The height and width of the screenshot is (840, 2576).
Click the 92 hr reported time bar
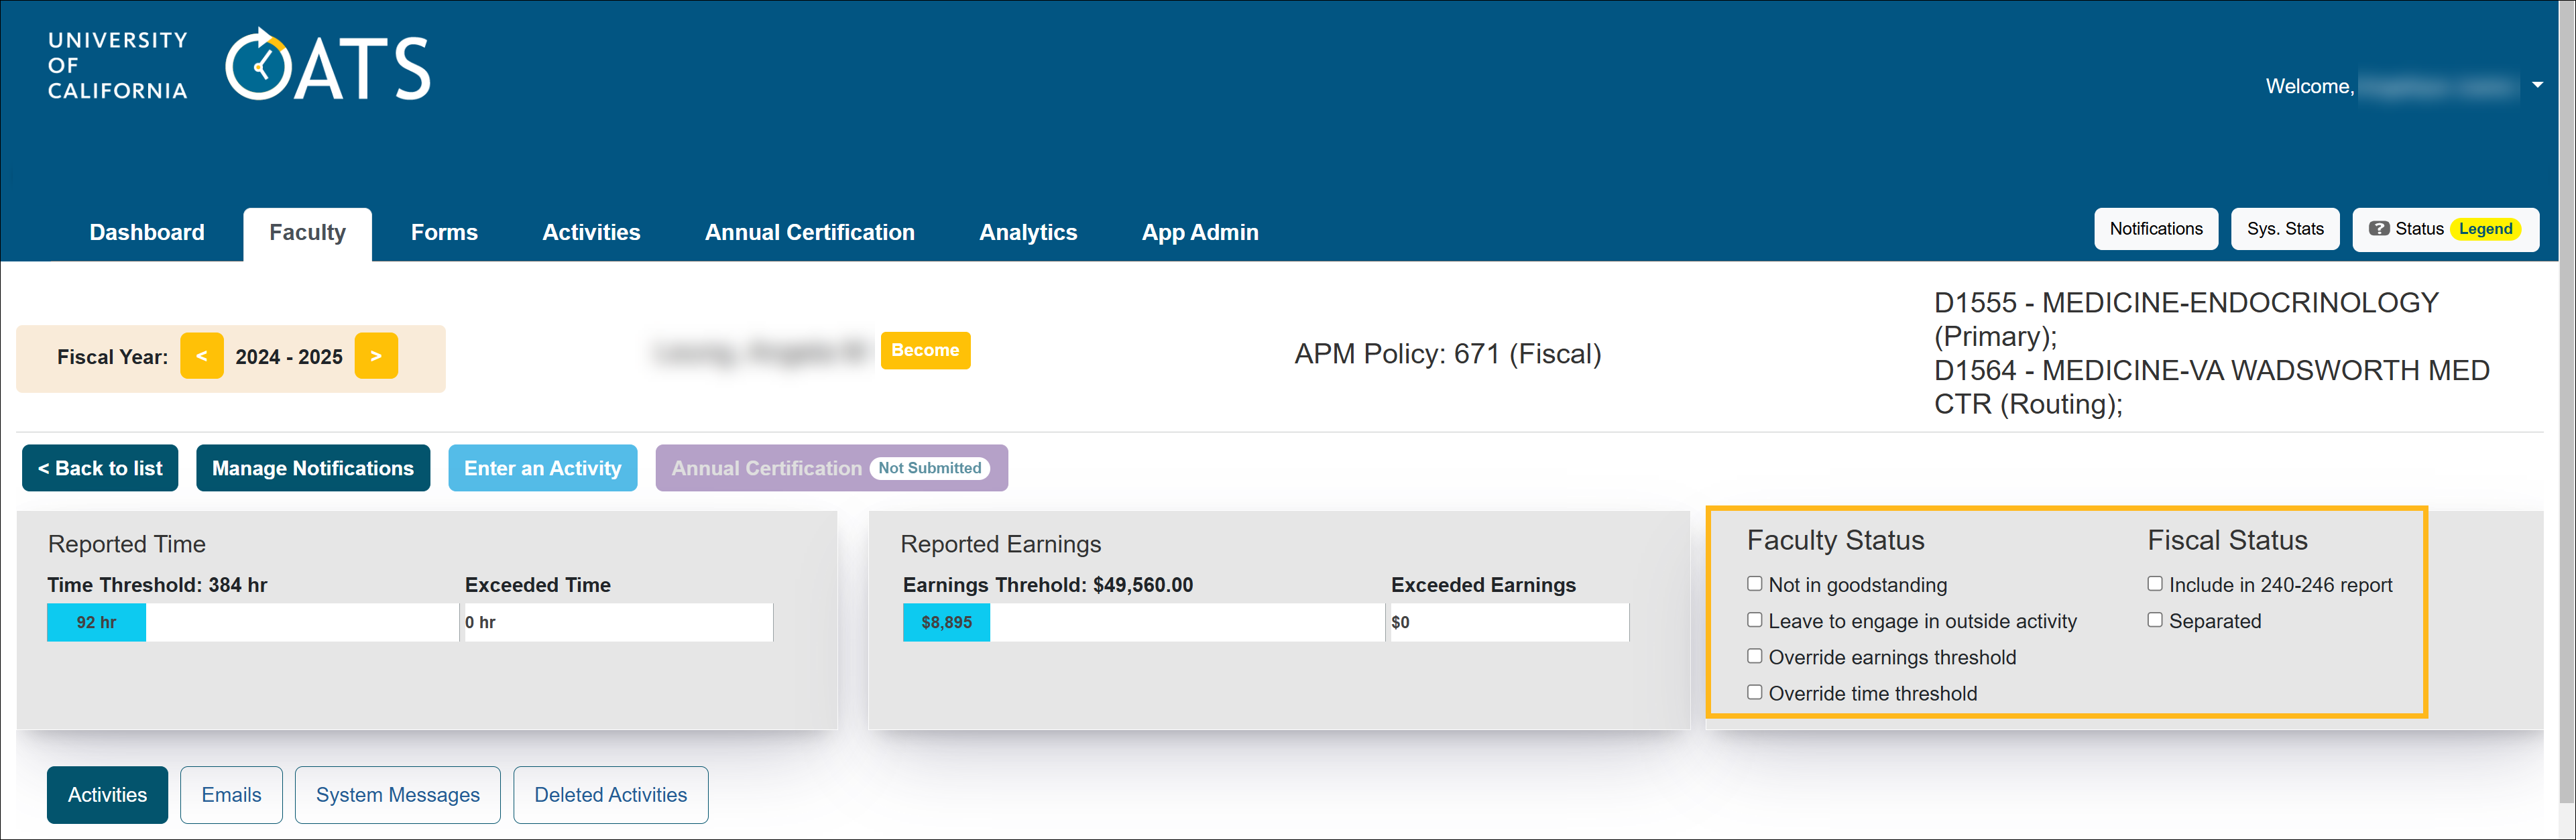click(x=96, y=622)
